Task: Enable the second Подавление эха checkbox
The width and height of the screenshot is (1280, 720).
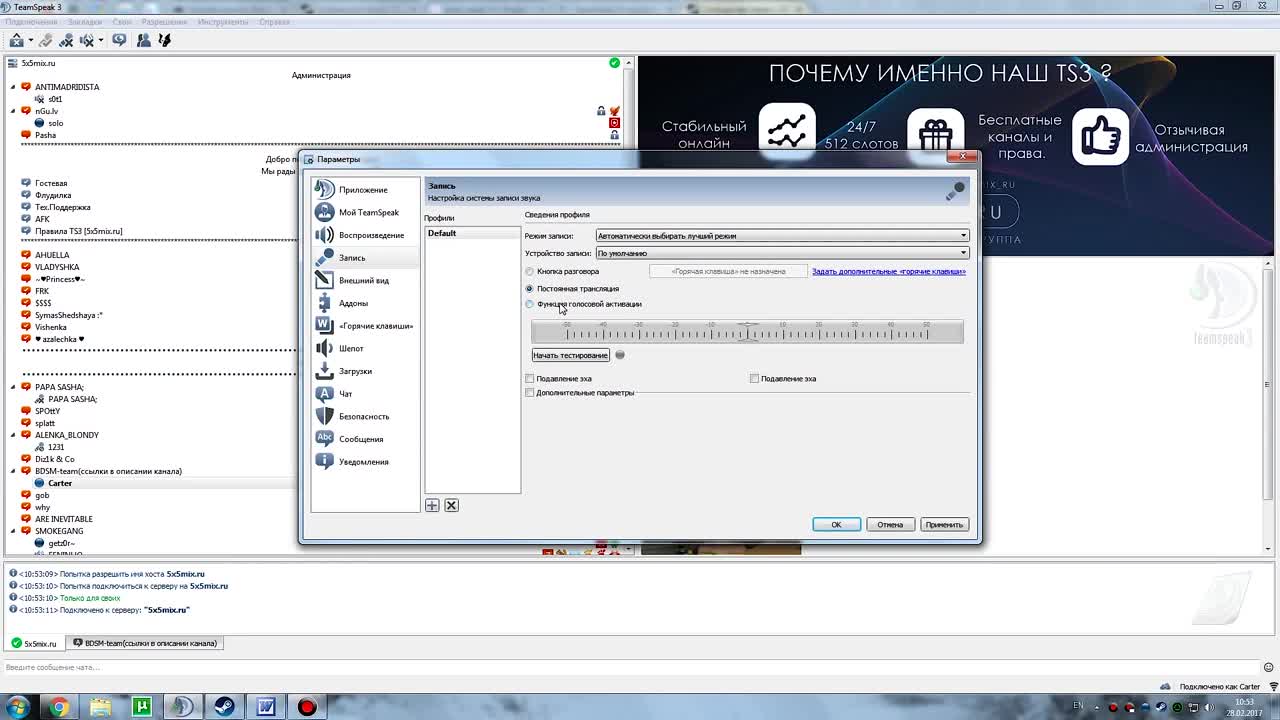Action: point(755,379)
